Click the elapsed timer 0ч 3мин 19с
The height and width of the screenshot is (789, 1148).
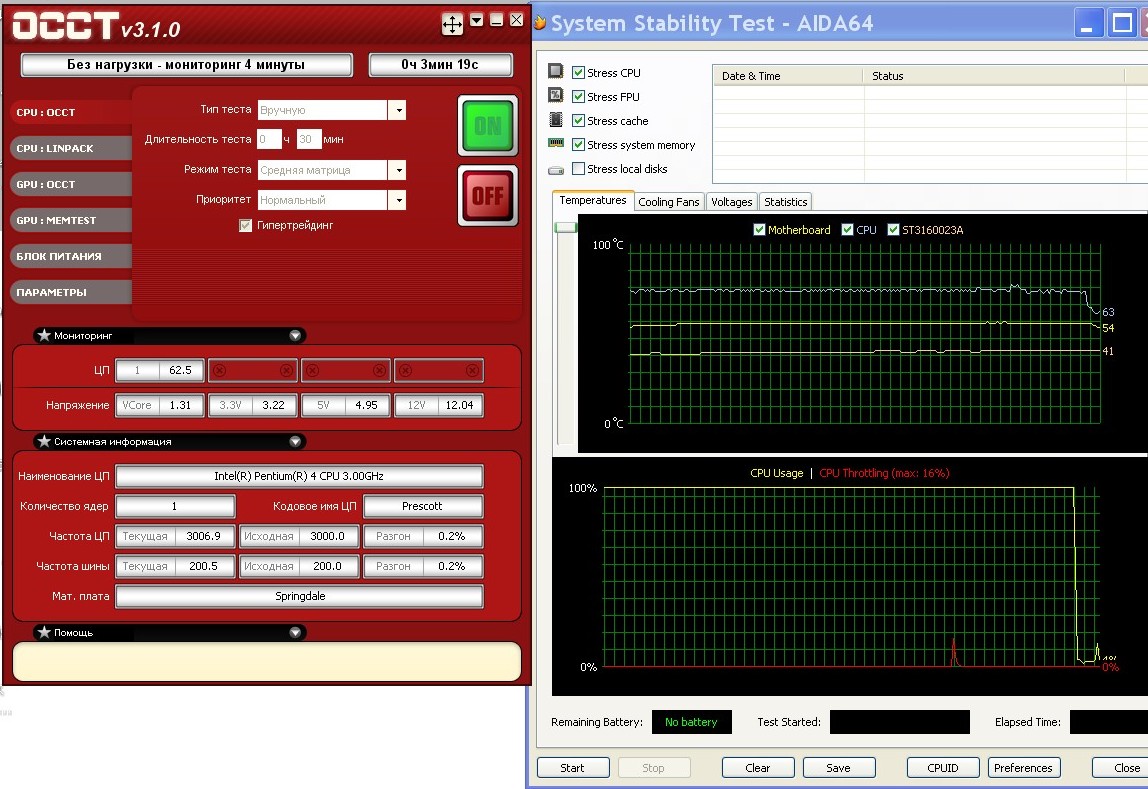click(x=440, y=64)
